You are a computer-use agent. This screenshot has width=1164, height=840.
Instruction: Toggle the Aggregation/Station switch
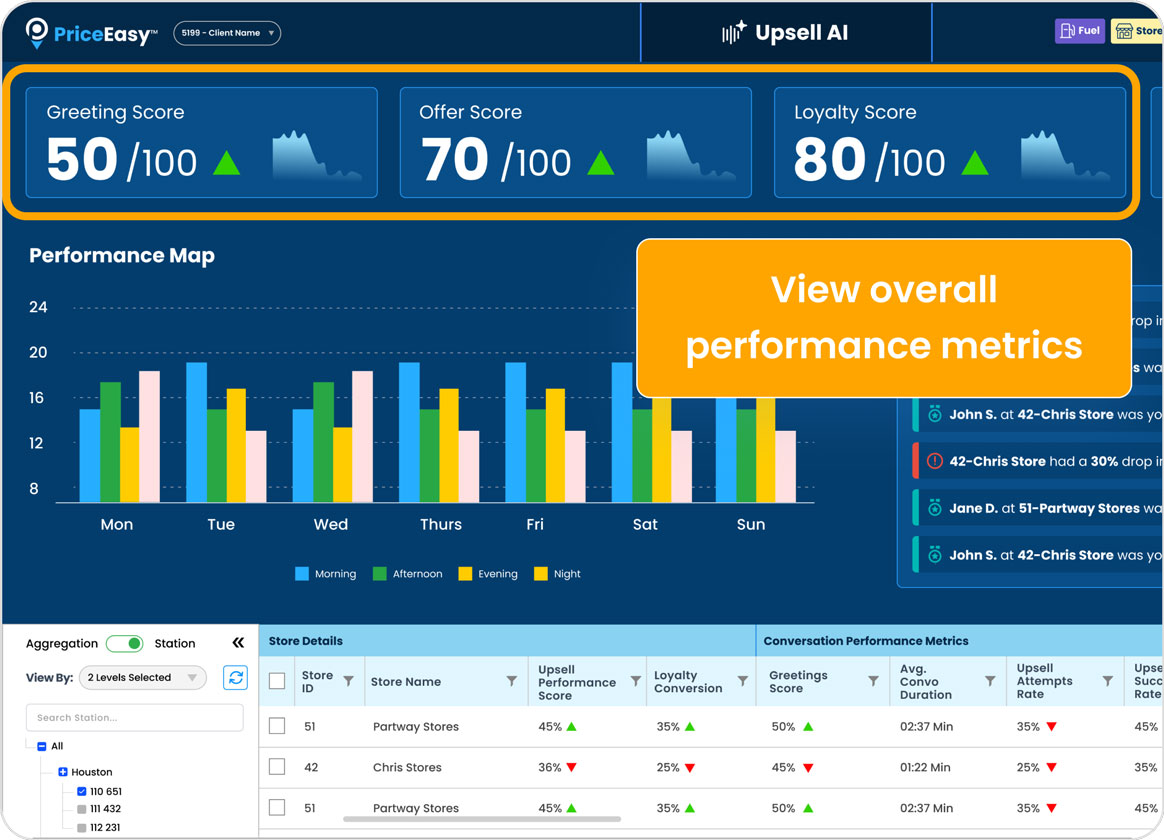[x=125, y=643]
